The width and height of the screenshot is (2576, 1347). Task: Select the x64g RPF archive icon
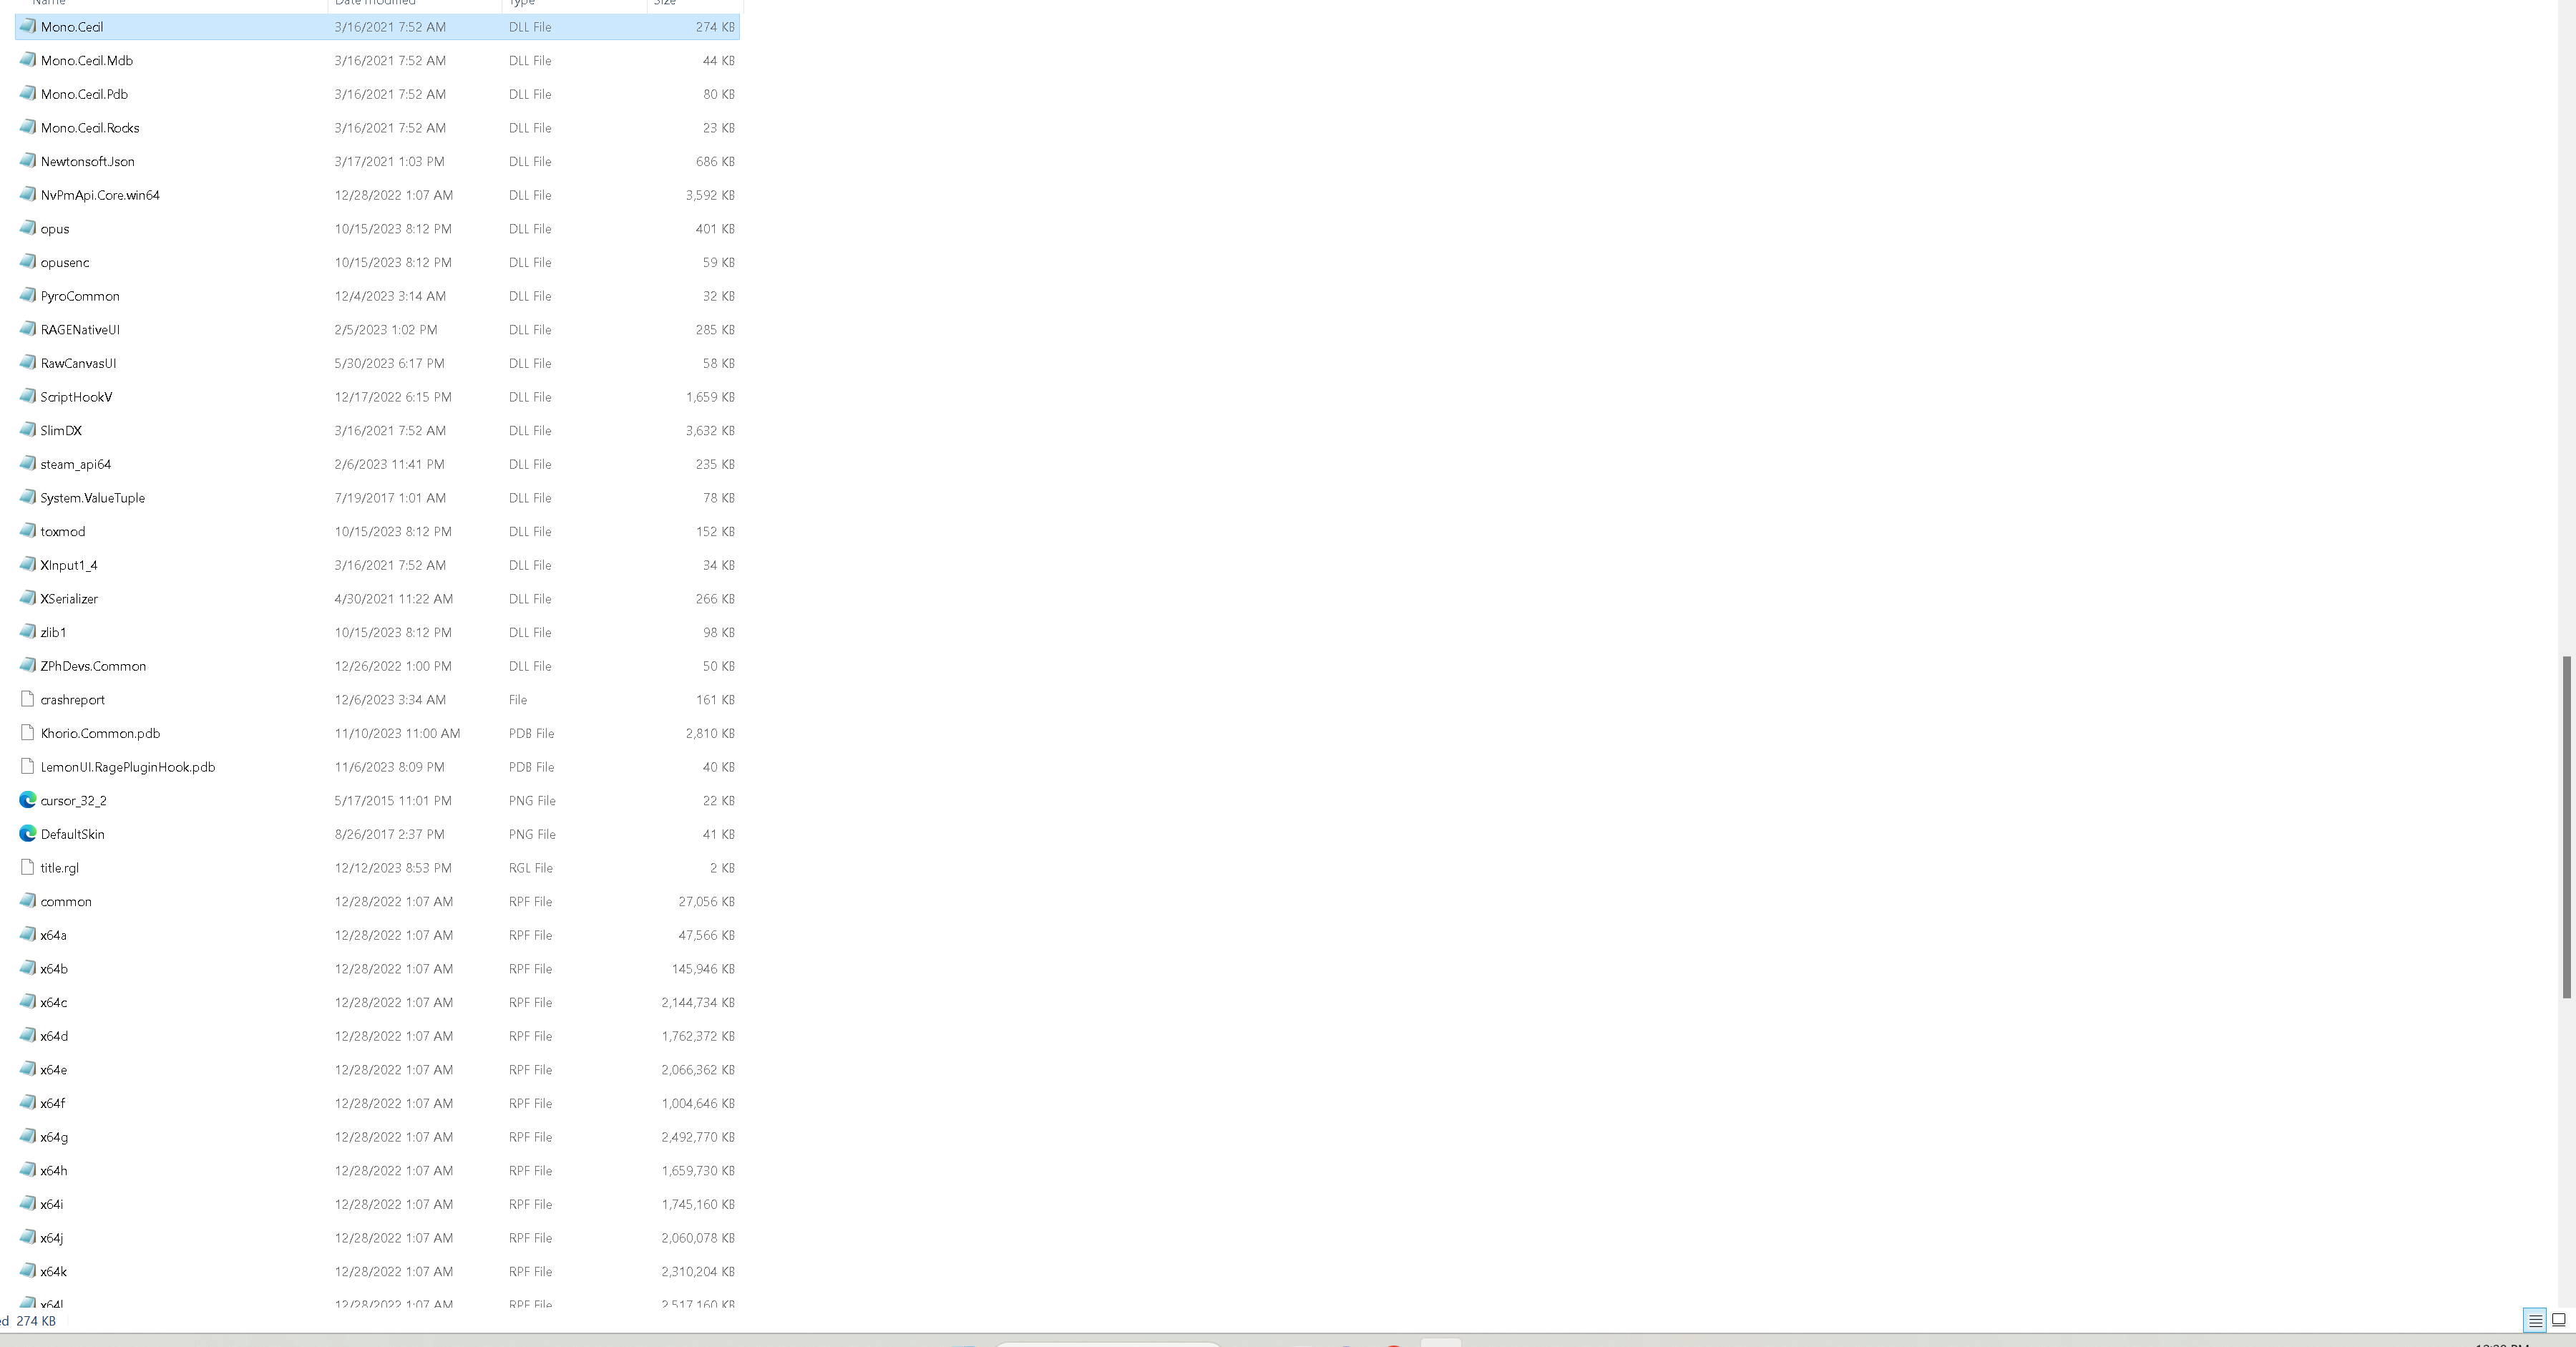(x=28, y=1137)
